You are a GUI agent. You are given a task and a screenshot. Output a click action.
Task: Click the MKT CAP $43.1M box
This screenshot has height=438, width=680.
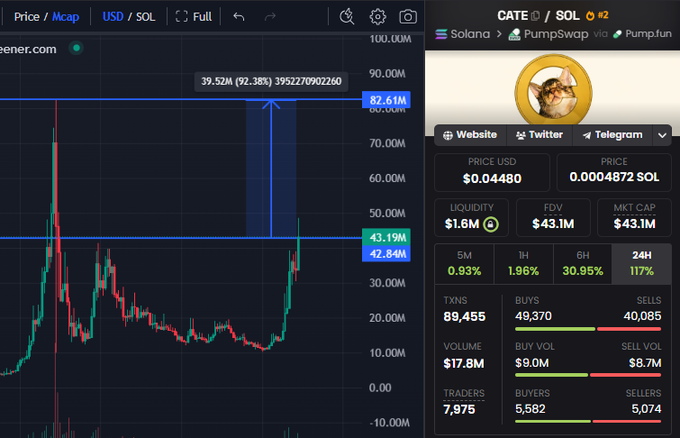[634, 217]
